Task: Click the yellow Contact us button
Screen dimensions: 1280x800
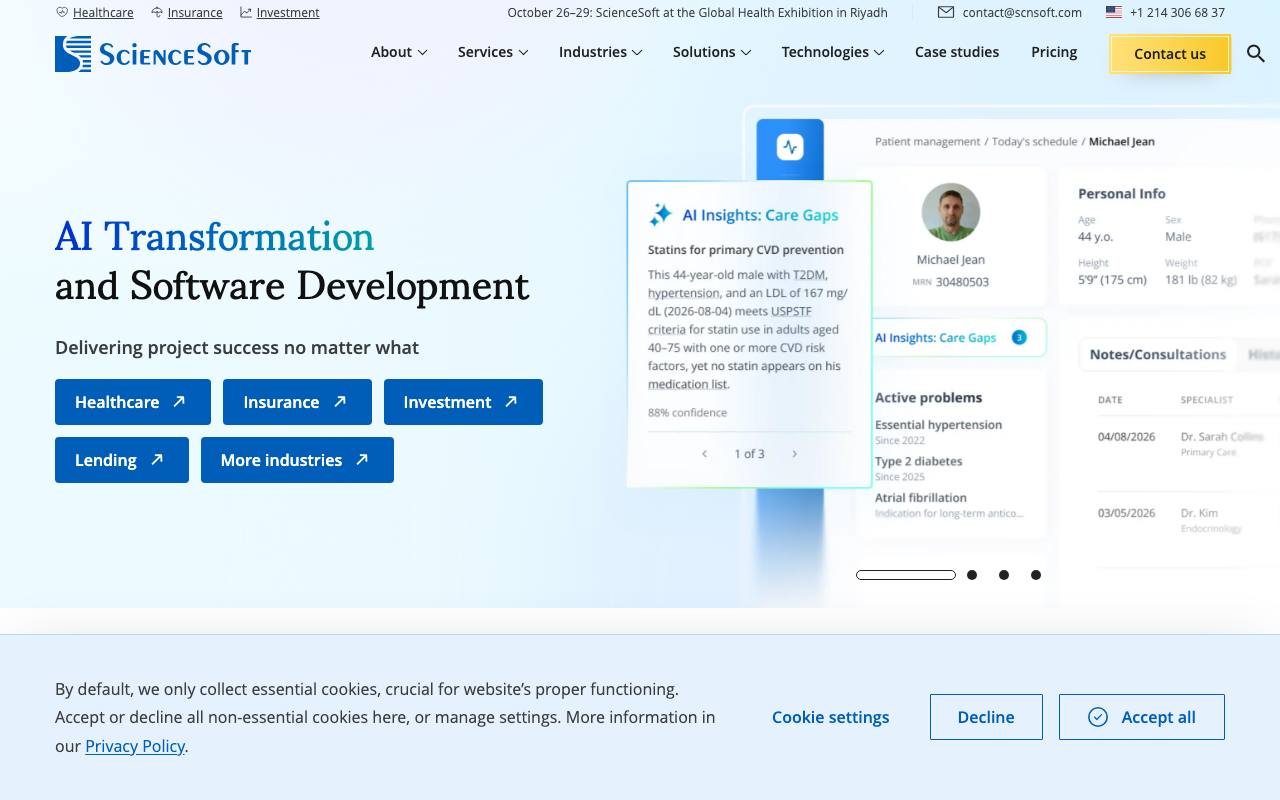Action: (1170, 54)
